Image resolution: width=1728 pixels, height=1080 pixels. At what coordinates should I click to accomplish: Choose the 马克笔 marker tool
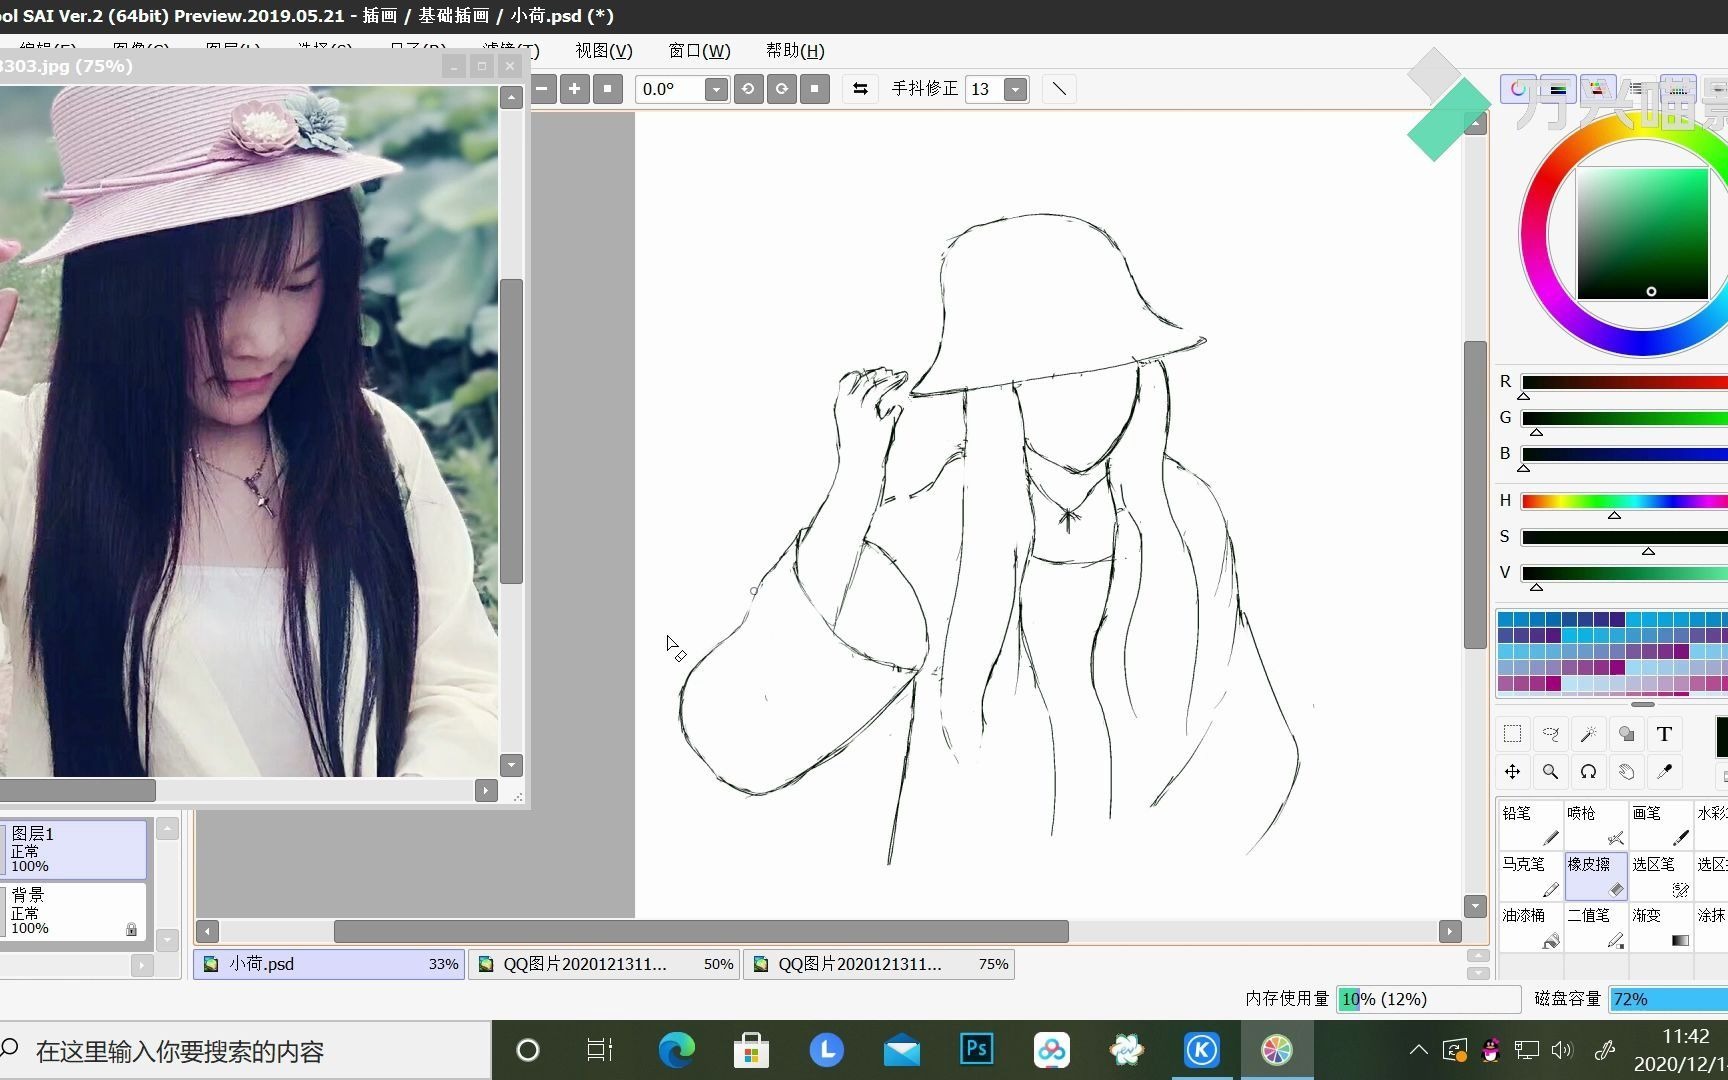(1530, 876)
